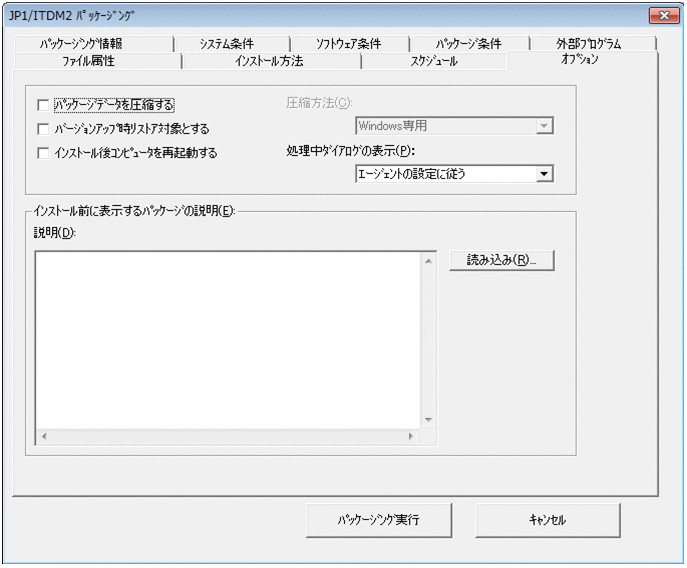This screenshot has width=687, height=568.
Task: Focus the 説明 description text area
Action: click(228, 340)
